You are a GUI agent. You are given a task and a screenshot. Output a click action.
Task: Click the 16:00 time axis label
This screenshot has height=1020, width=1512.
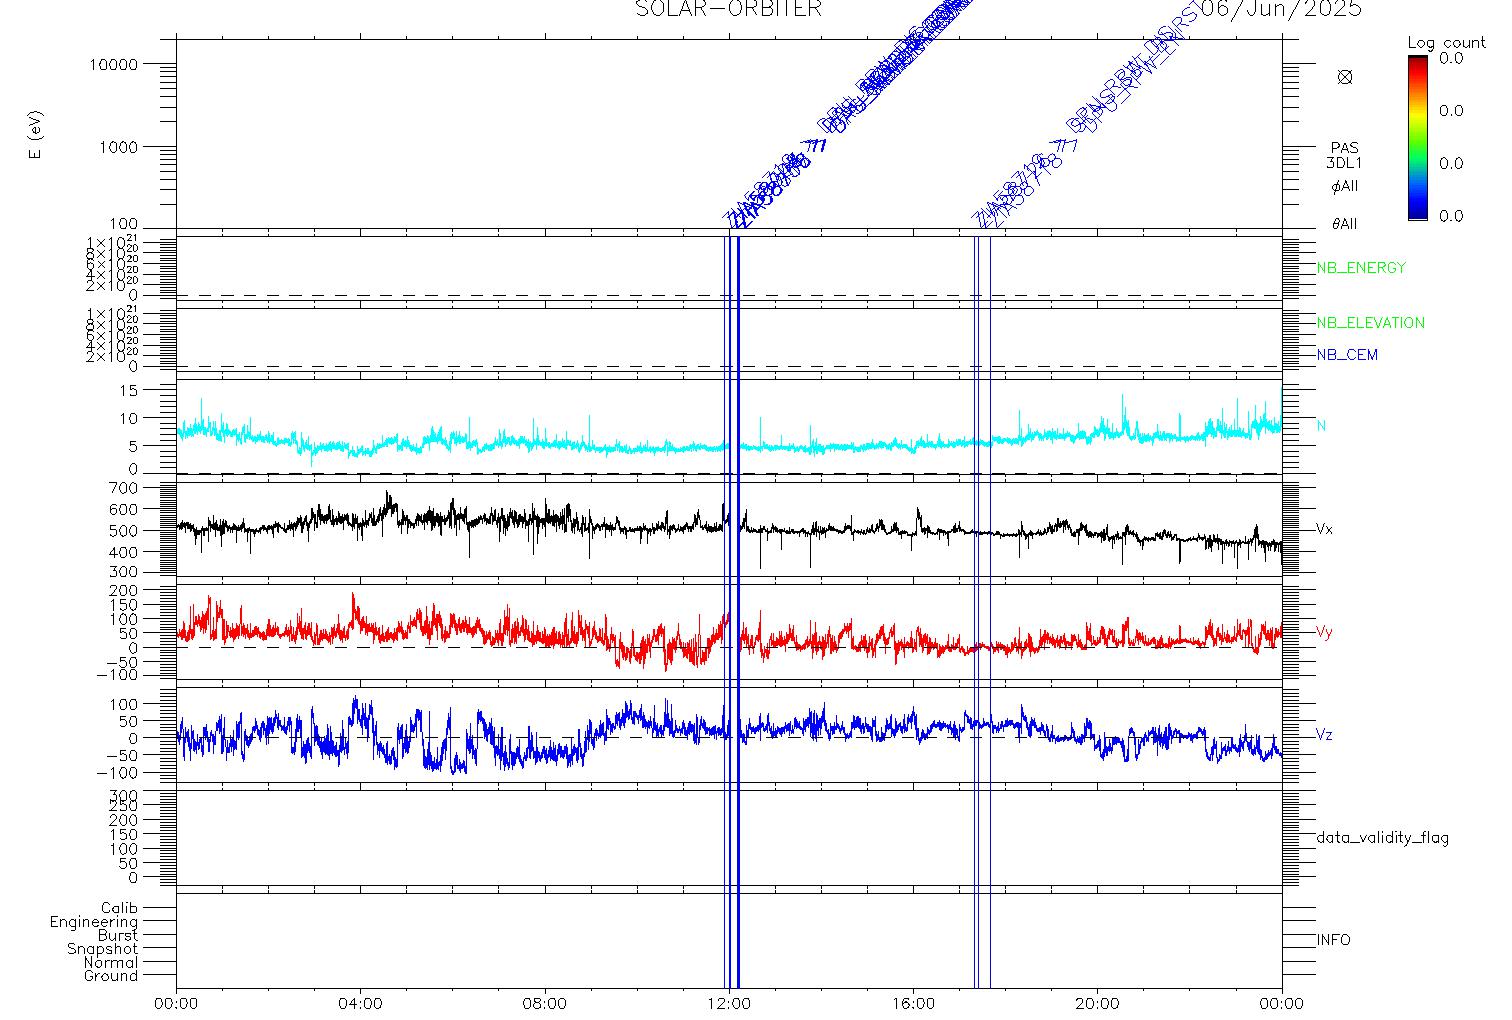[x=913, y=1004]
